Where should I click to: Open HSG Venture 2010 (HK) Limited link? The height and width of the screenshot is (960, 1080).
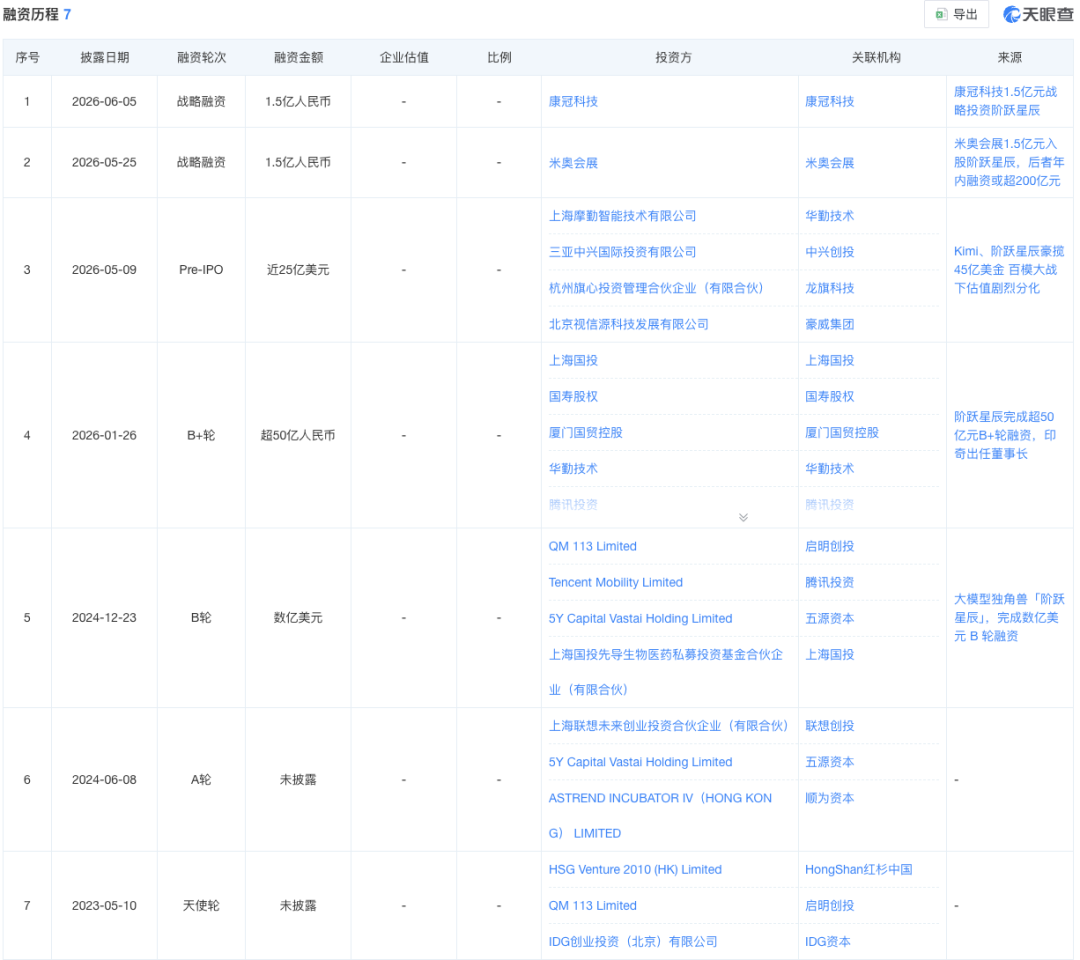[x=635, y=869]
